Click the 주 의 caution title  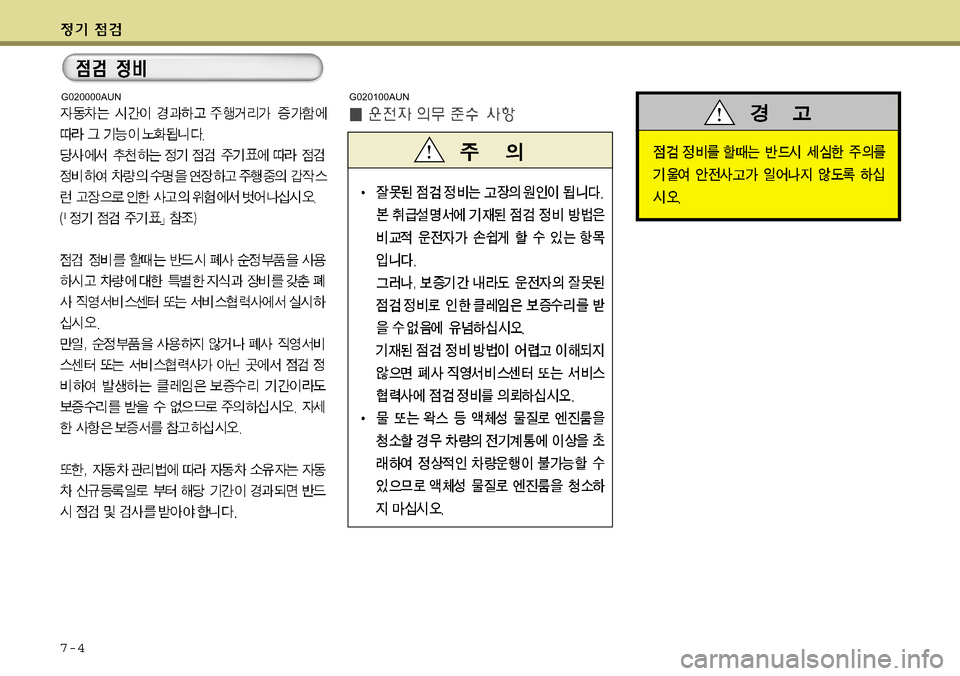[492, 151]
